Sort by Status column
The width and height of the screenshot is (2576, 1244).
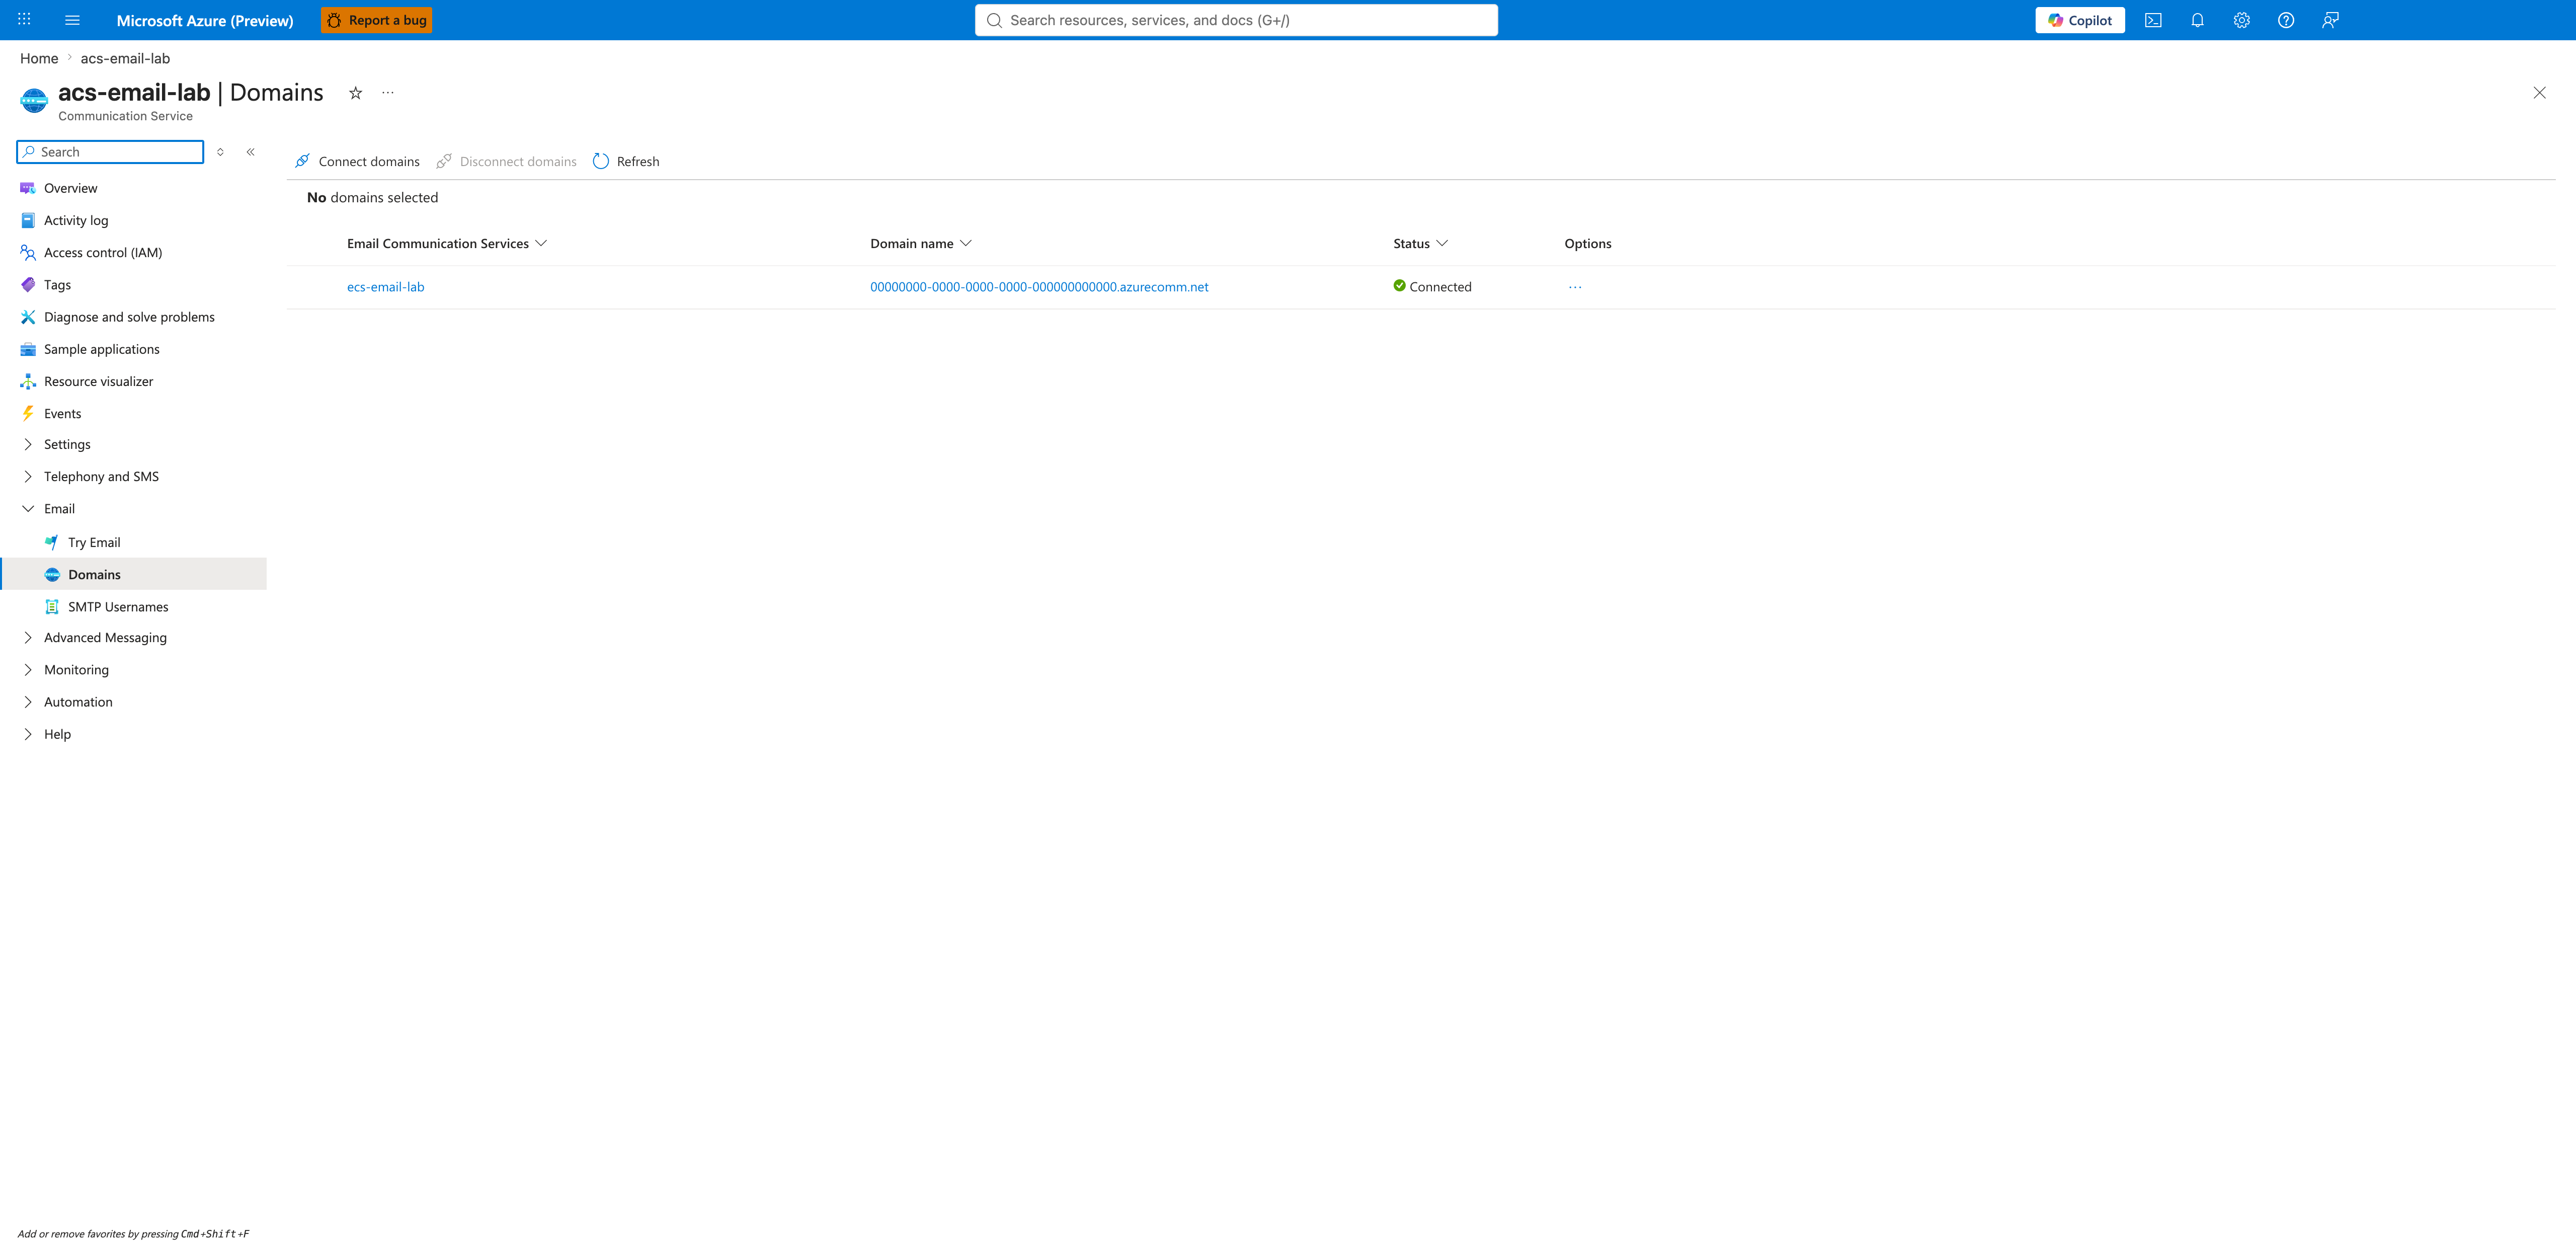pyautogui.click(x=1420, y=243)
